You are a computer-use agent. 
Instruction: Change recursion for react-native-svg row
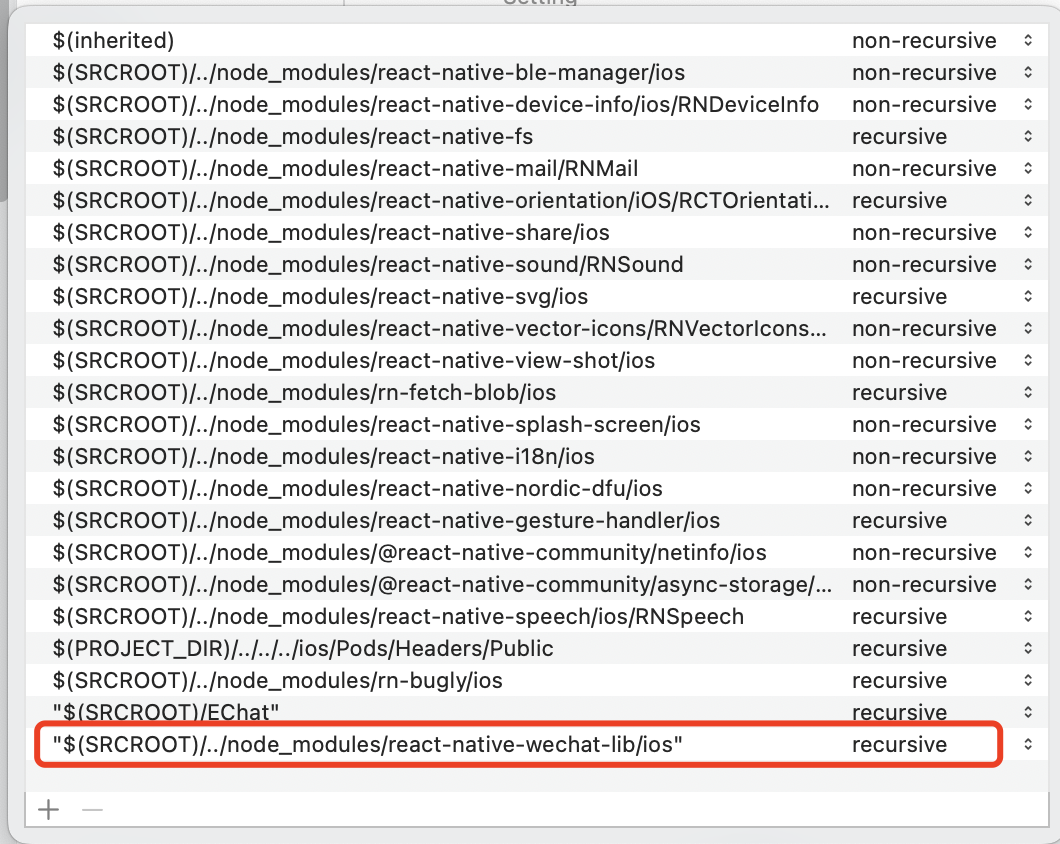[1028, 297]
